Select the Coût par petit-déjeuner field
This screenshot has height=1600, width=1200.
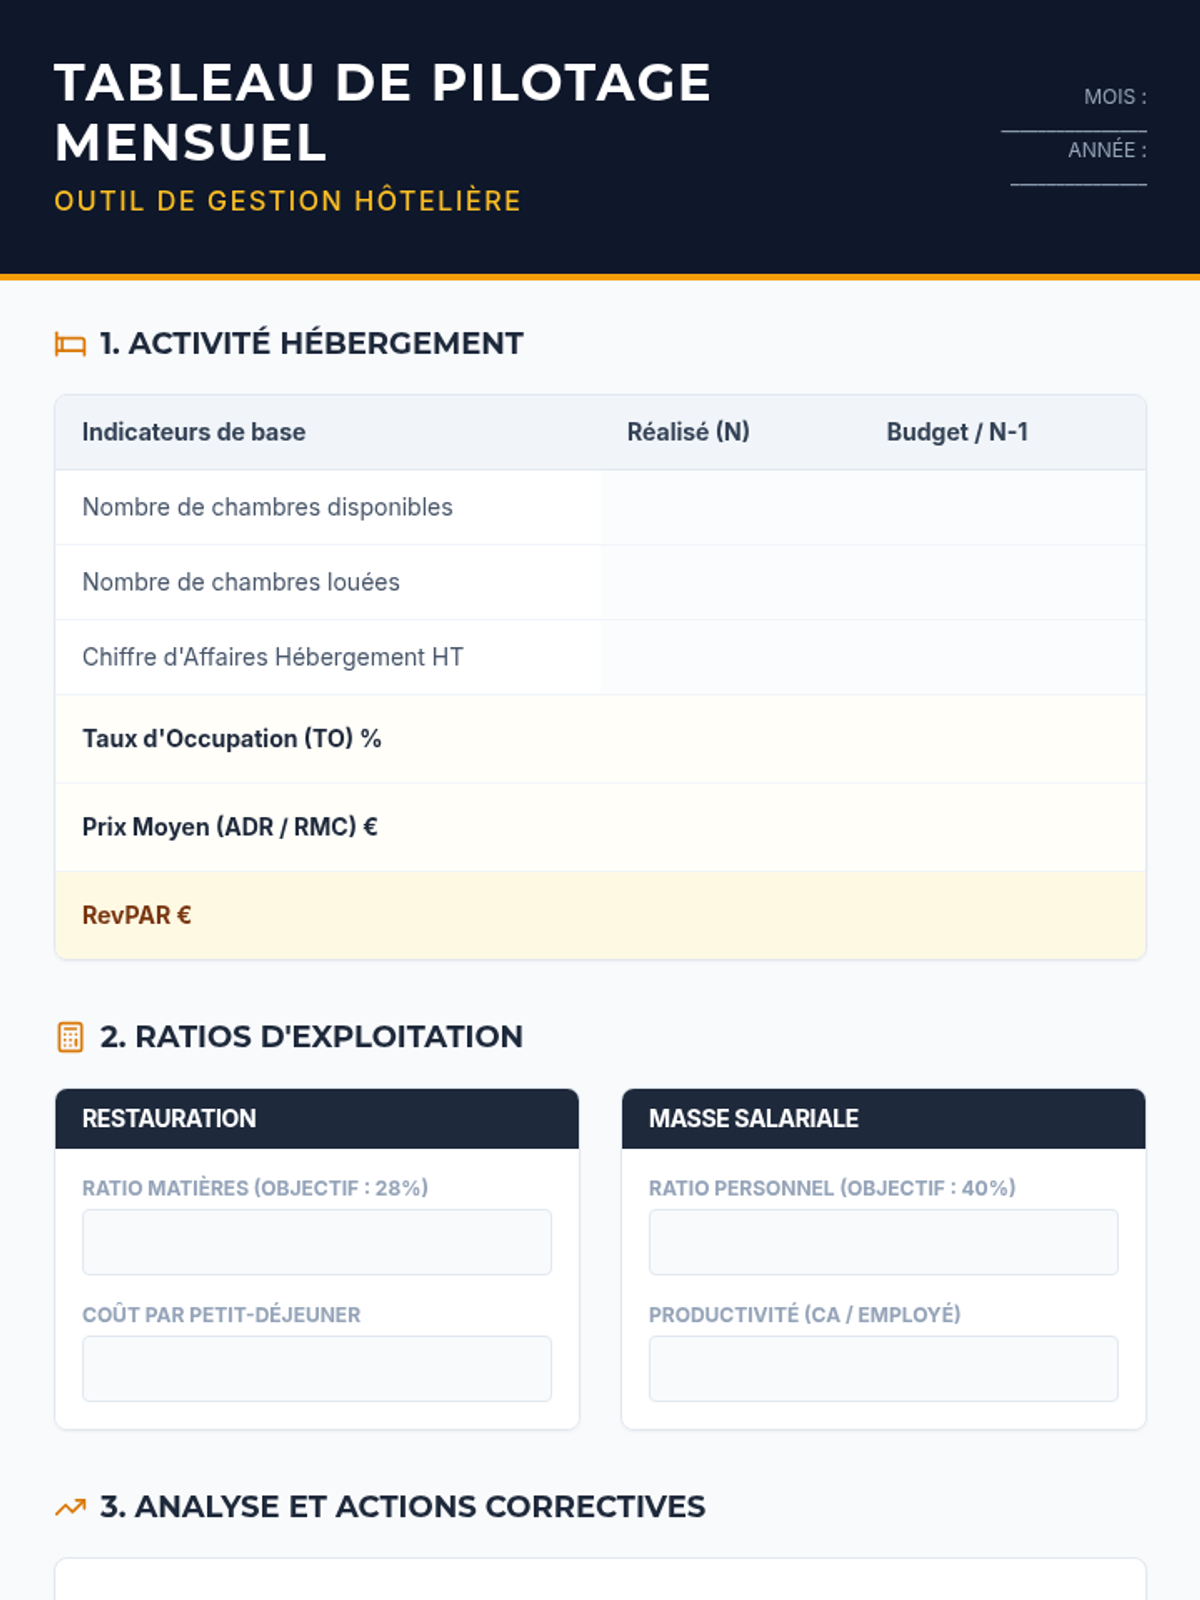(x=316, y=1368)
